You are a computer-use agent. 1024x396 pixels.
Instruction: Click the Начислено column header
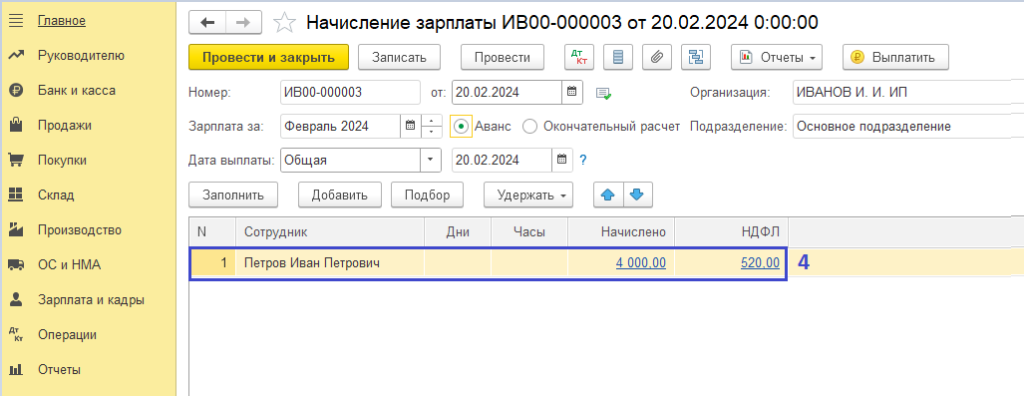(621, 232)
